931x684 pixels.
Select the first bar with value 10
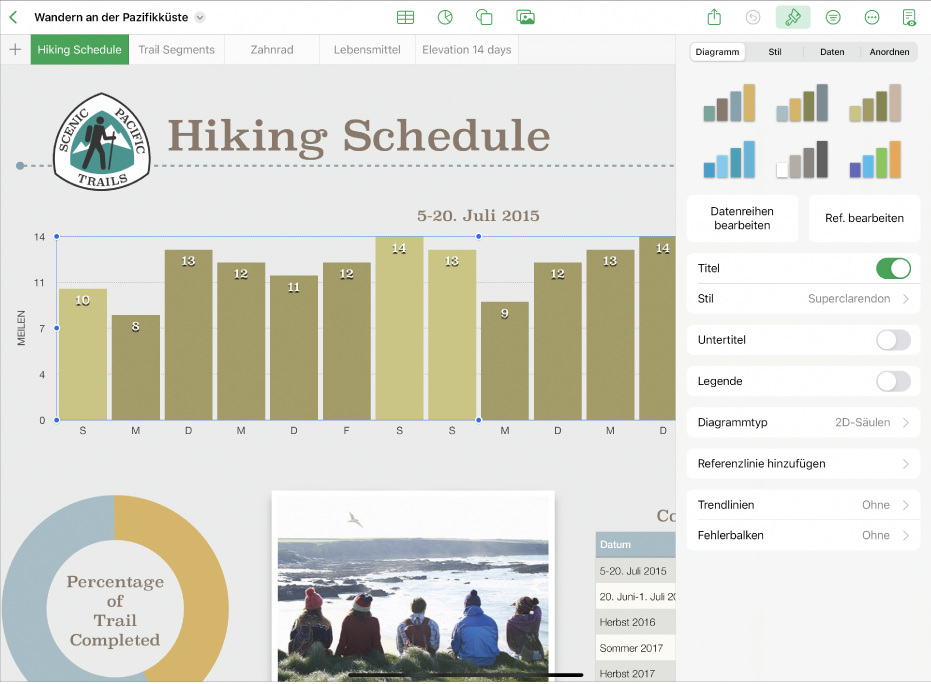tap(83, 354)
